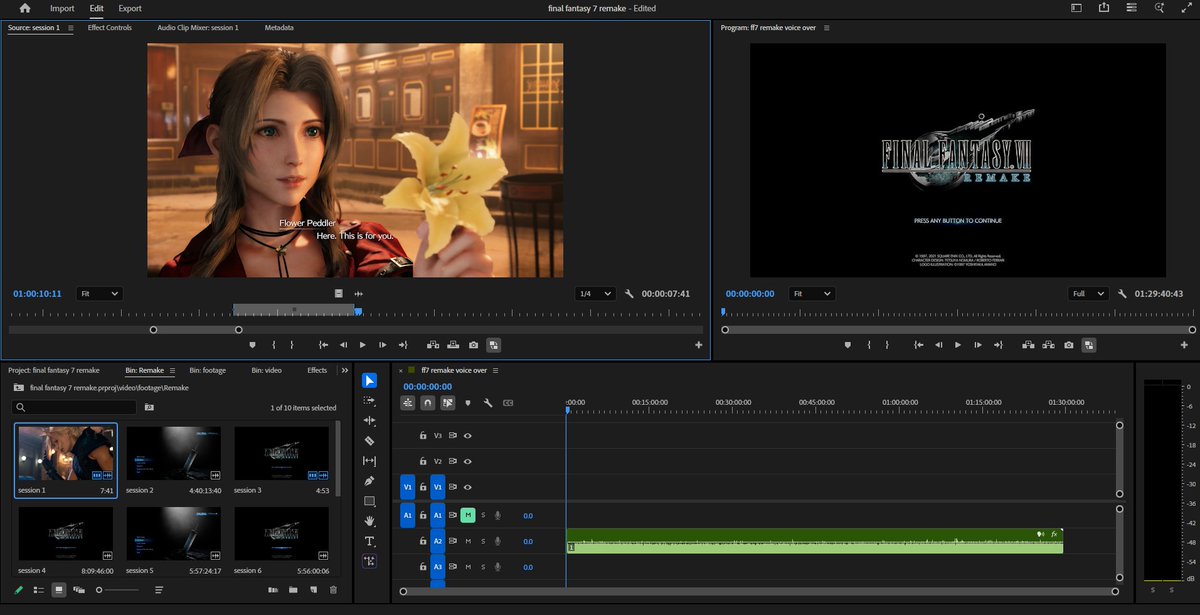Toggle mute on track A1
The image size is (1200, 615).
467,515
